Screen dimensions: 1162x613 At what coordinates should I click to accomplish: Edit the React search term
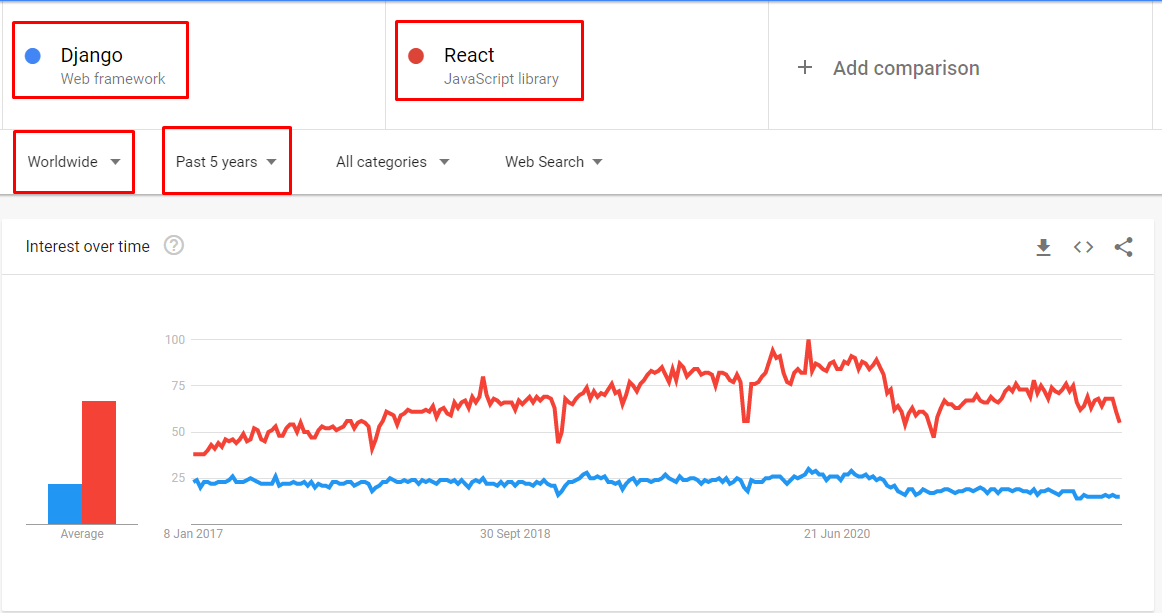(x=470, y=56)
